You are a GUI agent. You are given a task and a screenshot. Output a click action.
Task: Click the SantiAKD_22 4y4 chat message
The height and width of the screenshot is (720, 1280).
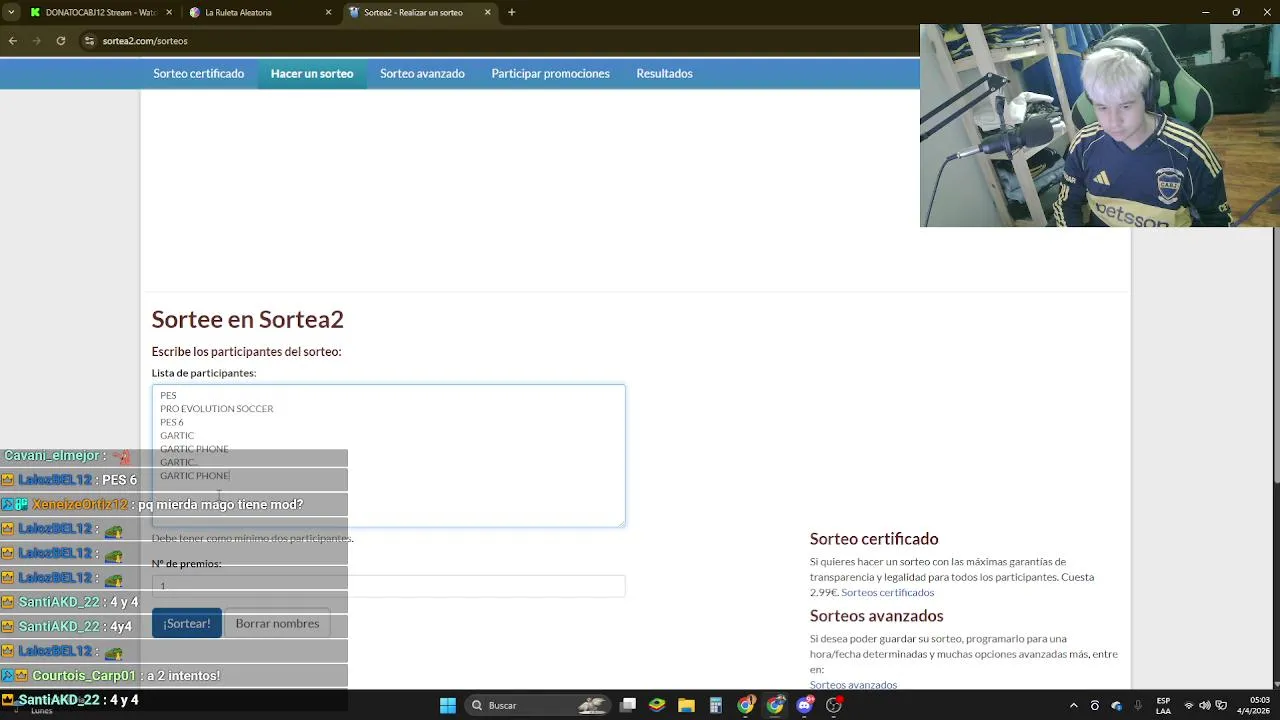[174, 627]
